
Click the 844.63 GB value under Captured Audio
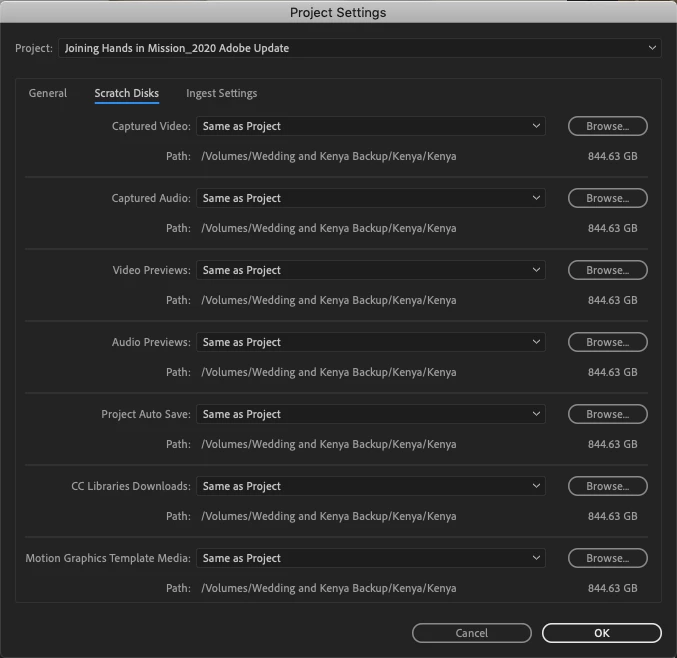612,228
